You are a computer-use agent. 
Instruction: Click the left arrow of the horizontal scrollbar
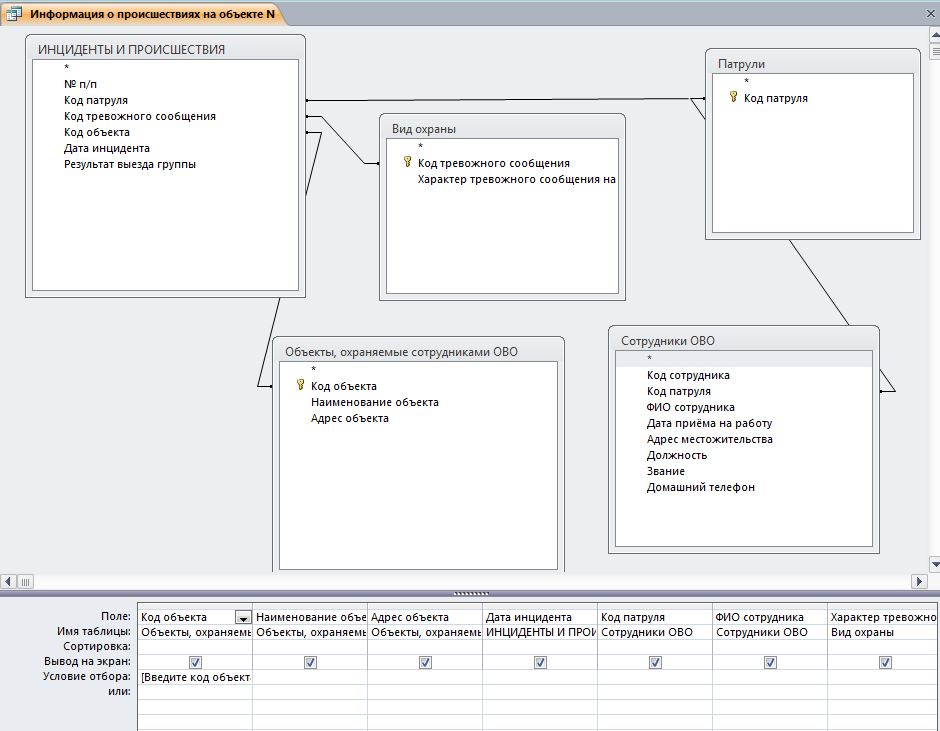coord(8,581)
